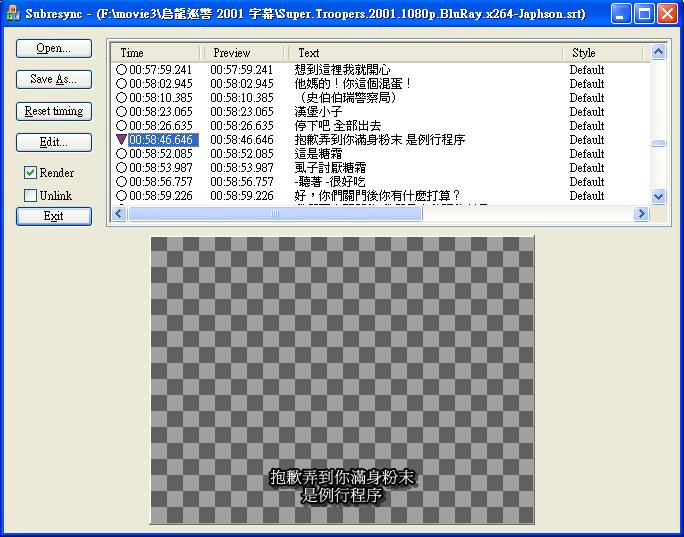Screen dimensions: 684x537
Task: Minimize the Subresync window
Action: pyautogui.click(x=620, y=14)
